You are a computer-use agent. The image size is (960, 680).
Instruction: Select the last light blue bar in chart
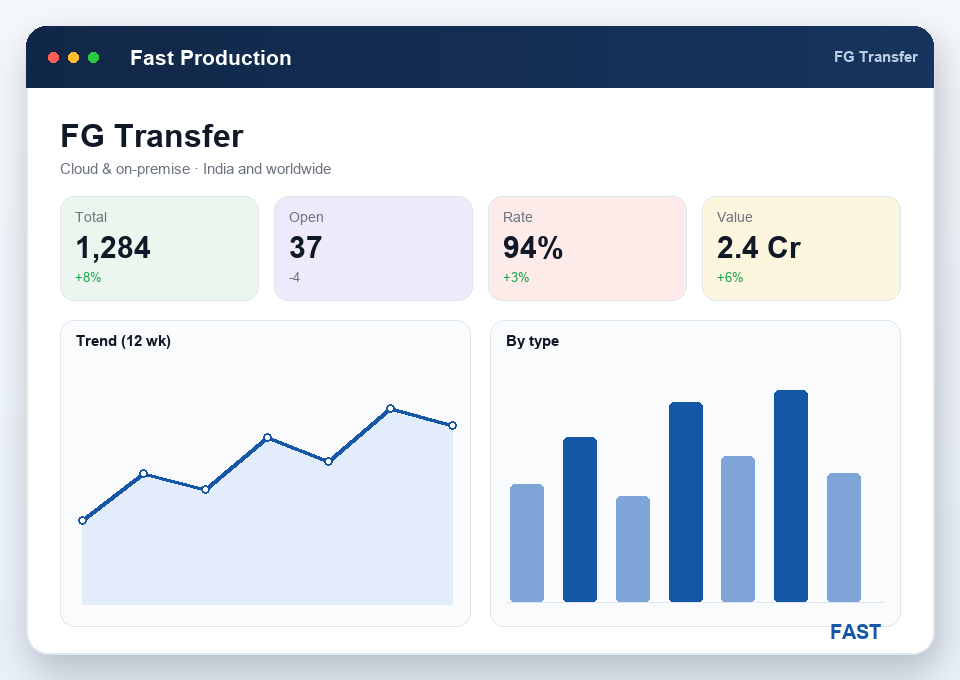click(x=844, y=537)
